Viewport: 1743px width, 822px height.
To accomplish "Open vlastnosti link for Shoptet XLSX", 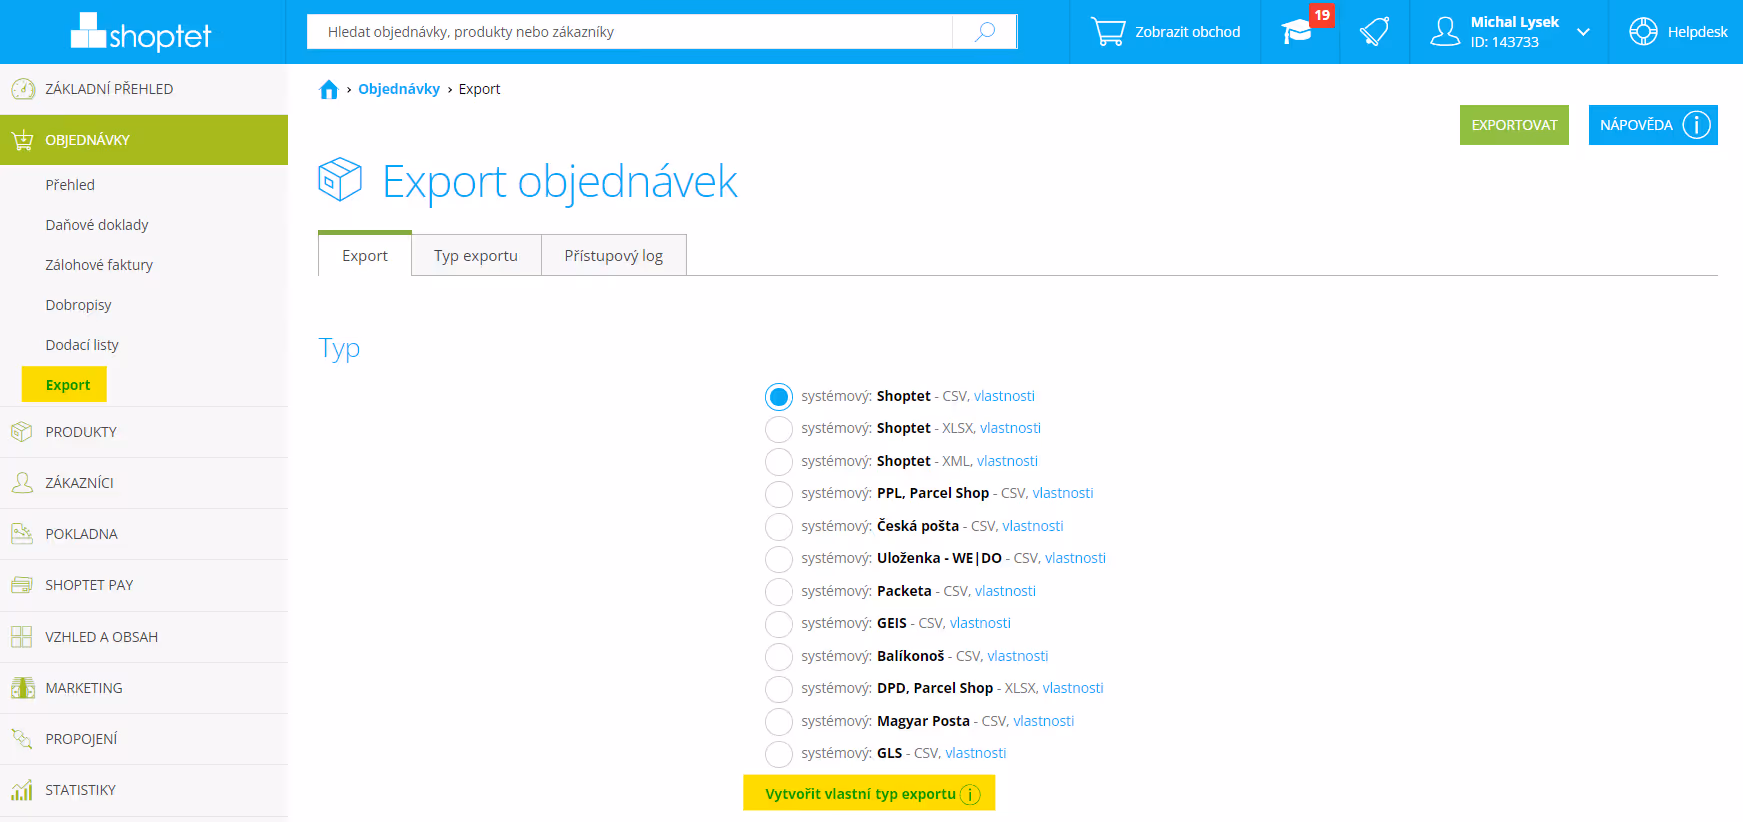I will (x=1010, y=428).
